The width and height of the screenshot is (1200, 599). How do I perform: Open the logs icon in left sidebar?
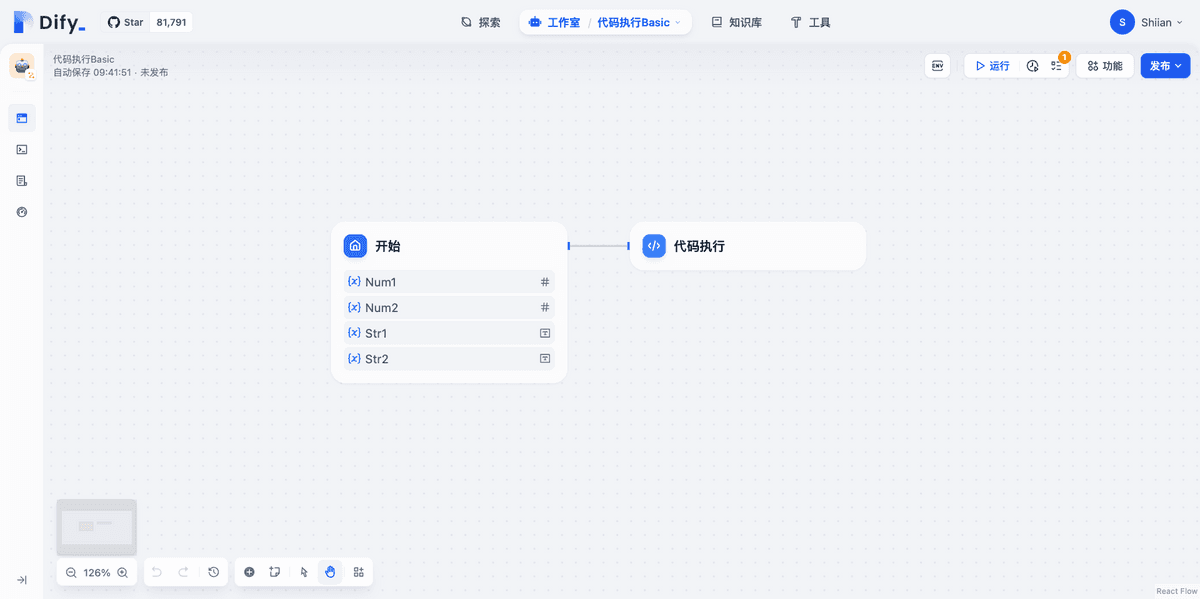(x=22, y=181)
